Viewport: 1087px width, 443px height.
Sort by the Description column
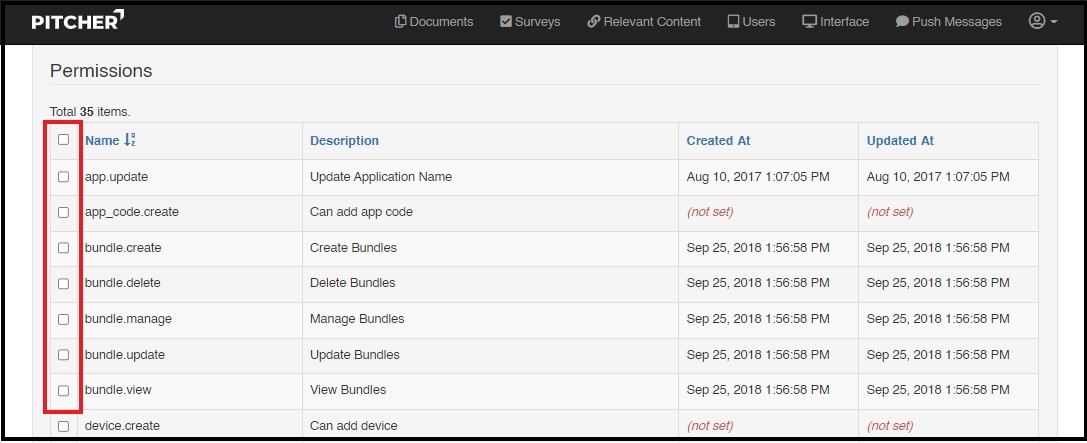[344, 141]
